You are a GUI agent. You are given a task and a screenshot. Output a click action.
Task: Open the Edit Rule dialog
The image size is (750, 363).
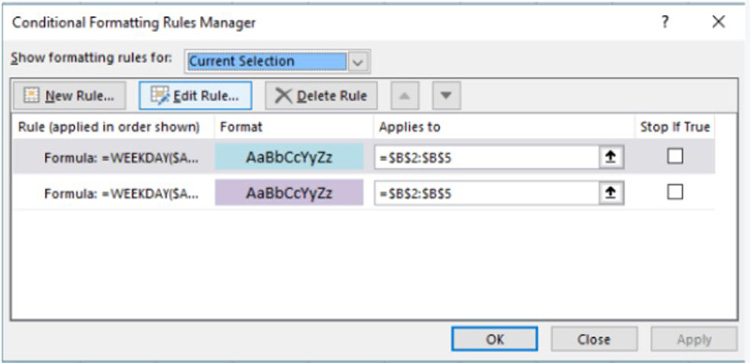click(195, 96)
